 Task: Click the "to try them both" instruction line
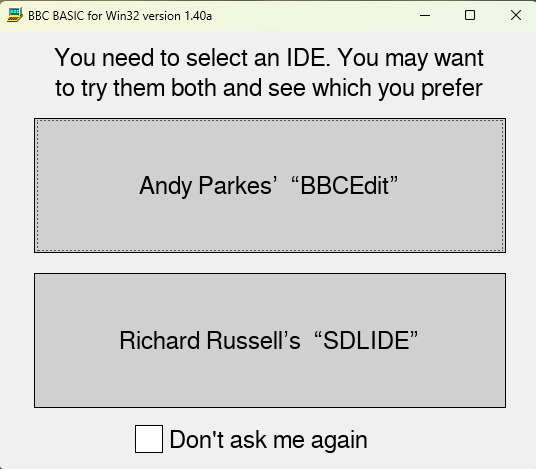[x=269, y=88]
